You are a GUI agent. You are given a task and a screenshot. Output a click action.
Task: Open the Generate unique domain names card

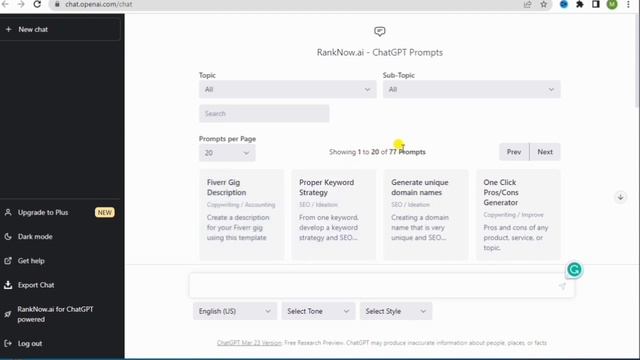point(426,214)
